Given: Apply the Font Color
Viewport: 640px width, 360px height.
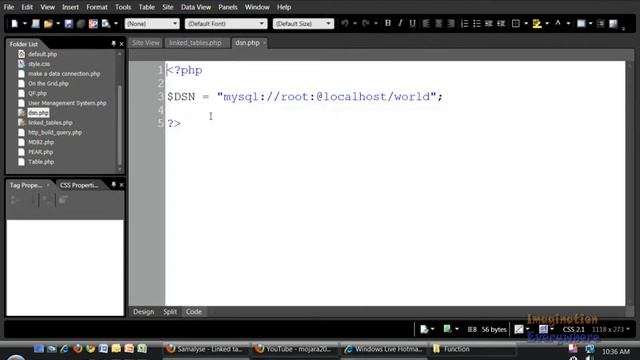Looking at the screenshot, I should (x=558, y=24).
